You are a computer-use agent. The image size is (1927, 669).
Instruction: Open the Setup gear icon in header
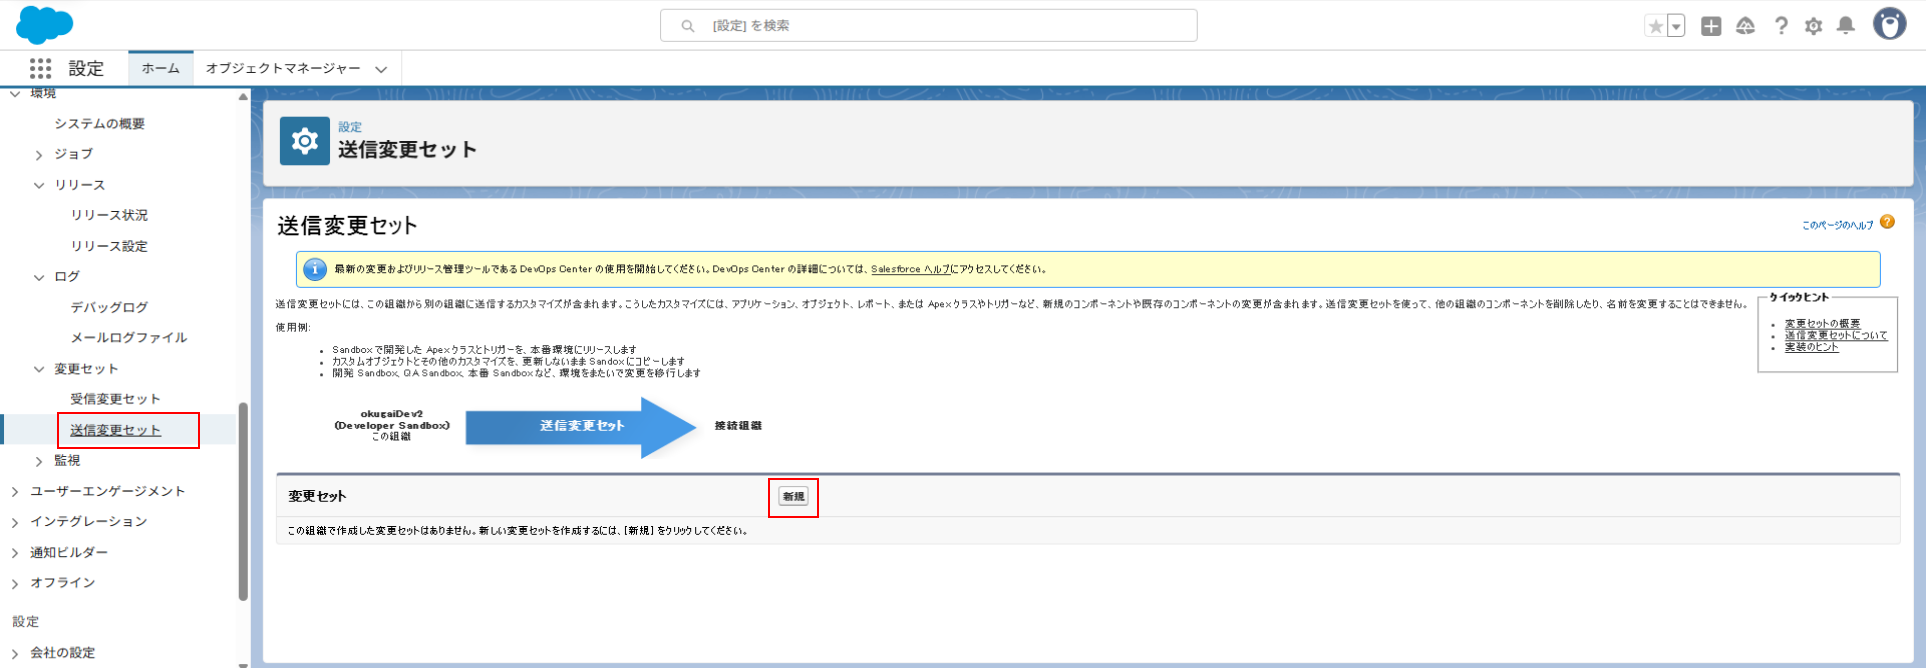[x=1813, y=26]
